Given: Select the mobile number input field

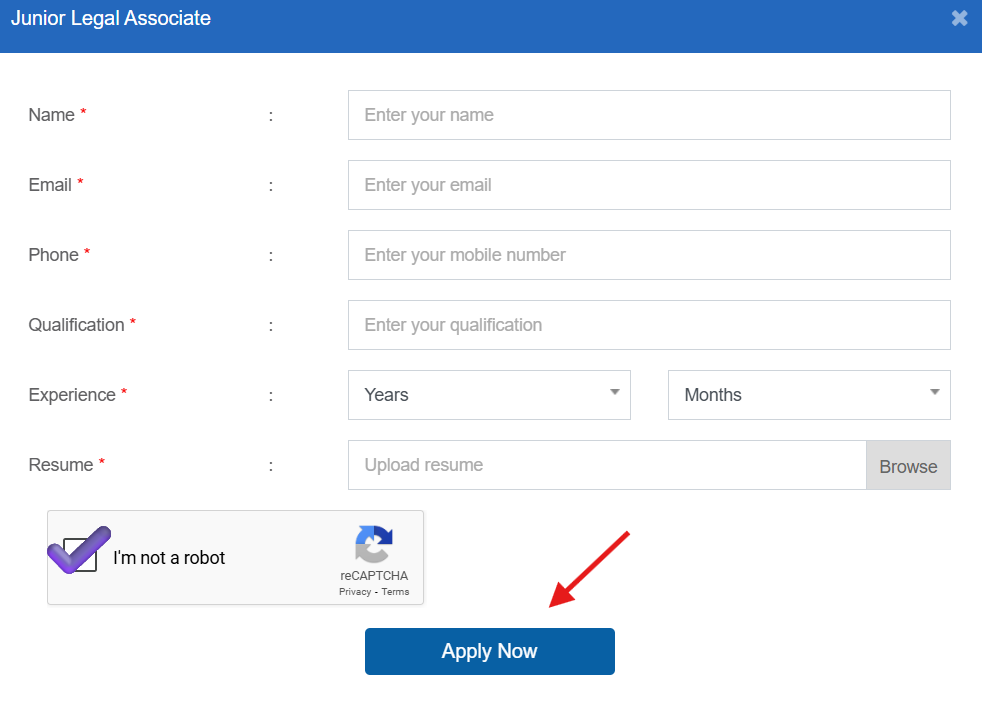Looking at the screenshot, I should [x=648, y=255].
